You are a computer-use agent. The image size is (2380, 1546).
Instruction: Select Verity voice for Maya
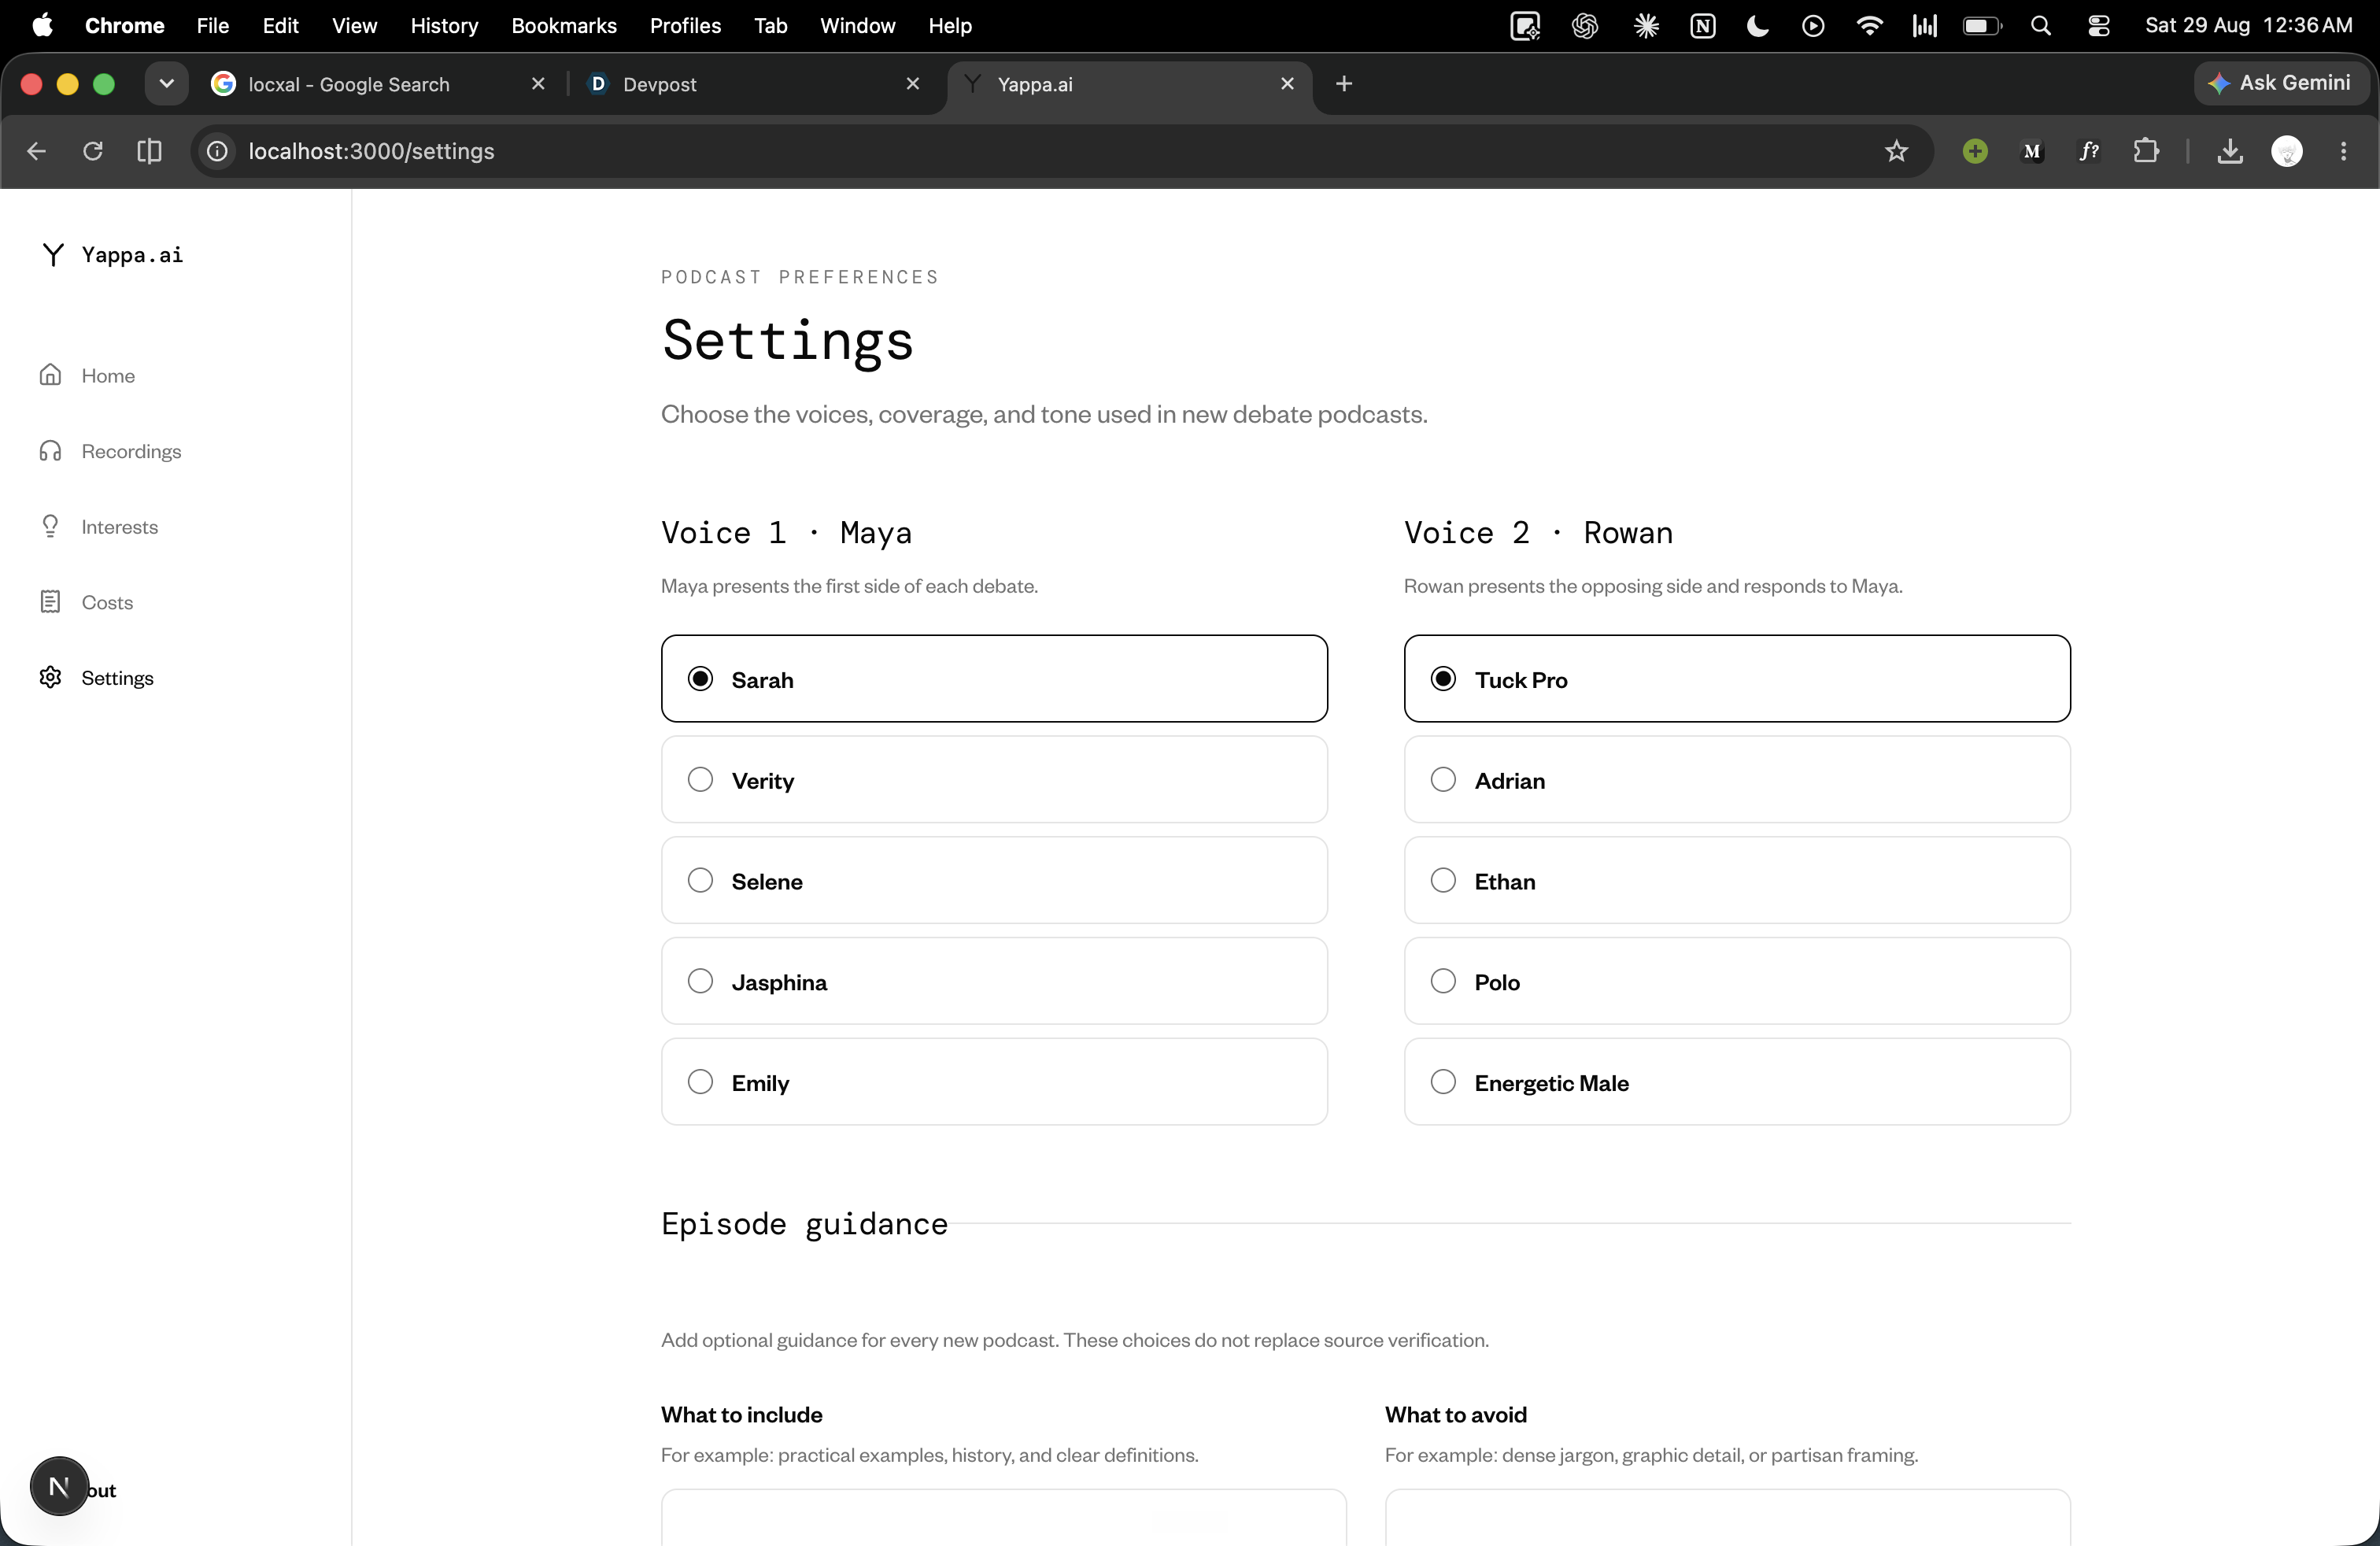994,780
